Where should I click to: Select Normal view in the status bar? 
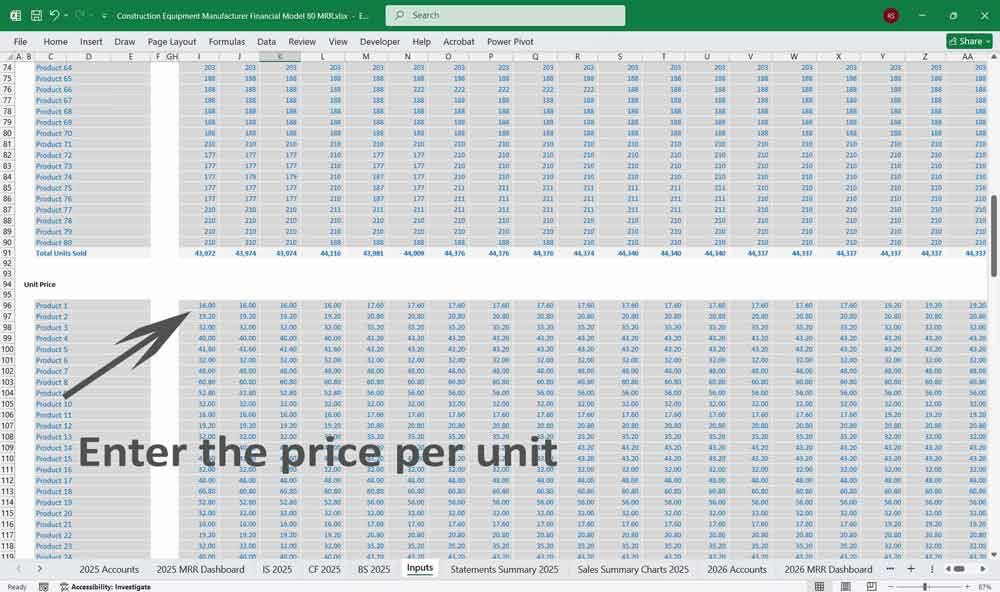coord(821,586)
